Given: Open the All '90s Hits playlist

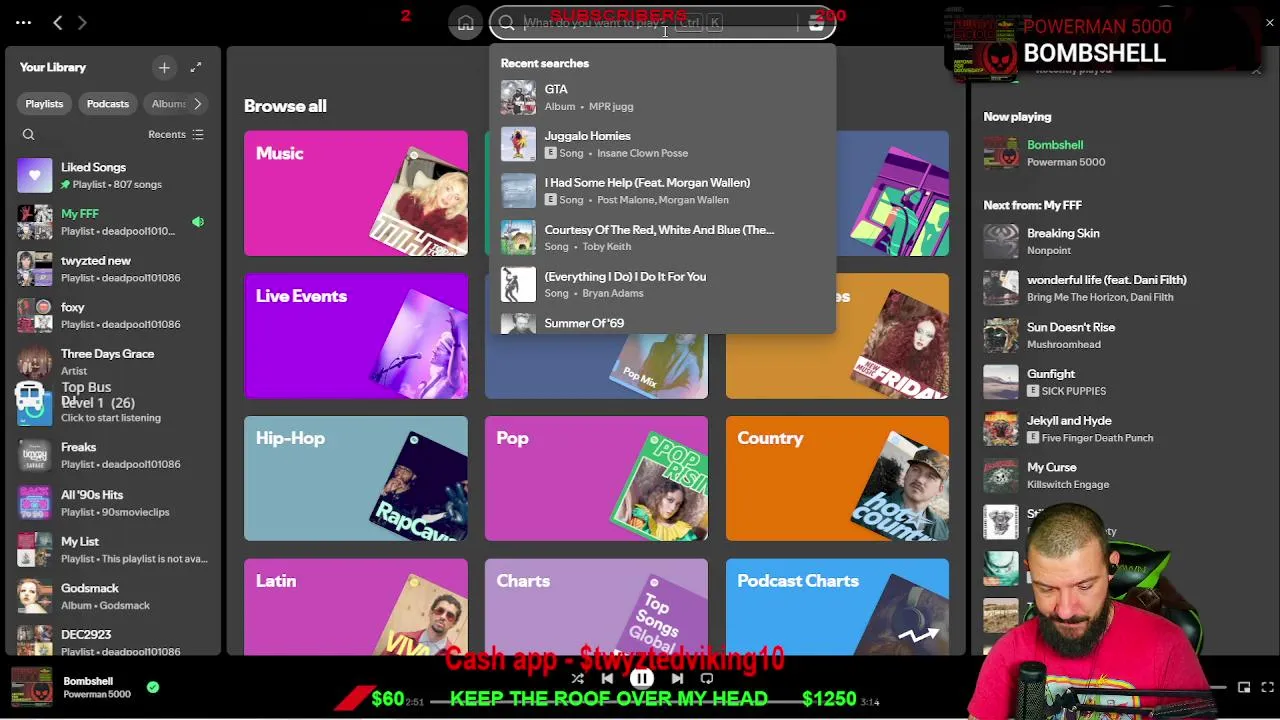Looking at the screenshot, I should [x=111, y=502].
